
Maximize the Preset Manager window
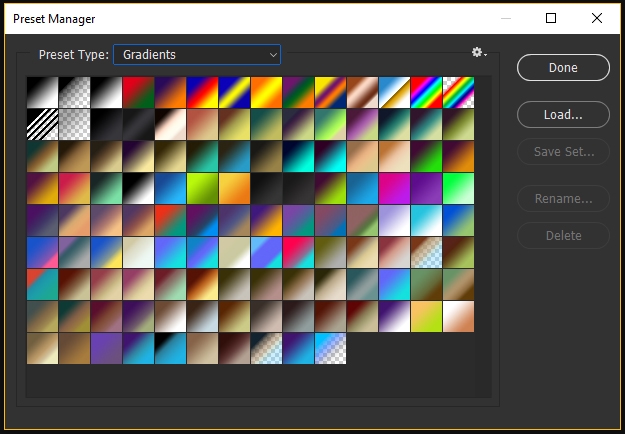click(551, 18)
